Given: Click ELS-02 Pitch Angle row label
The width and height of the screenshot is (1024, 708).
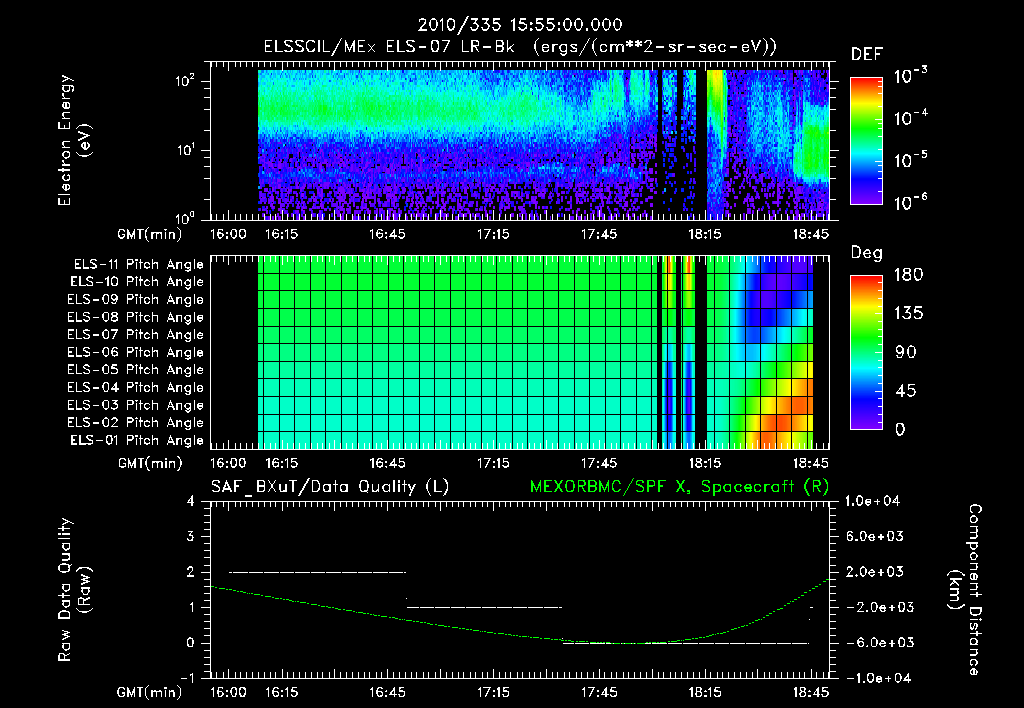Looking at the screenshot, I should click(x=136, y=423).
